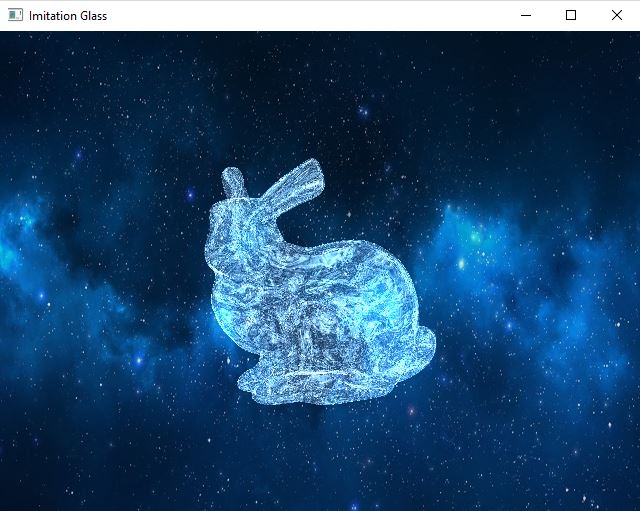Screen dimensions: 640x511
Task: Minimize the Imitation Glass window
Action: coord(526,16)
